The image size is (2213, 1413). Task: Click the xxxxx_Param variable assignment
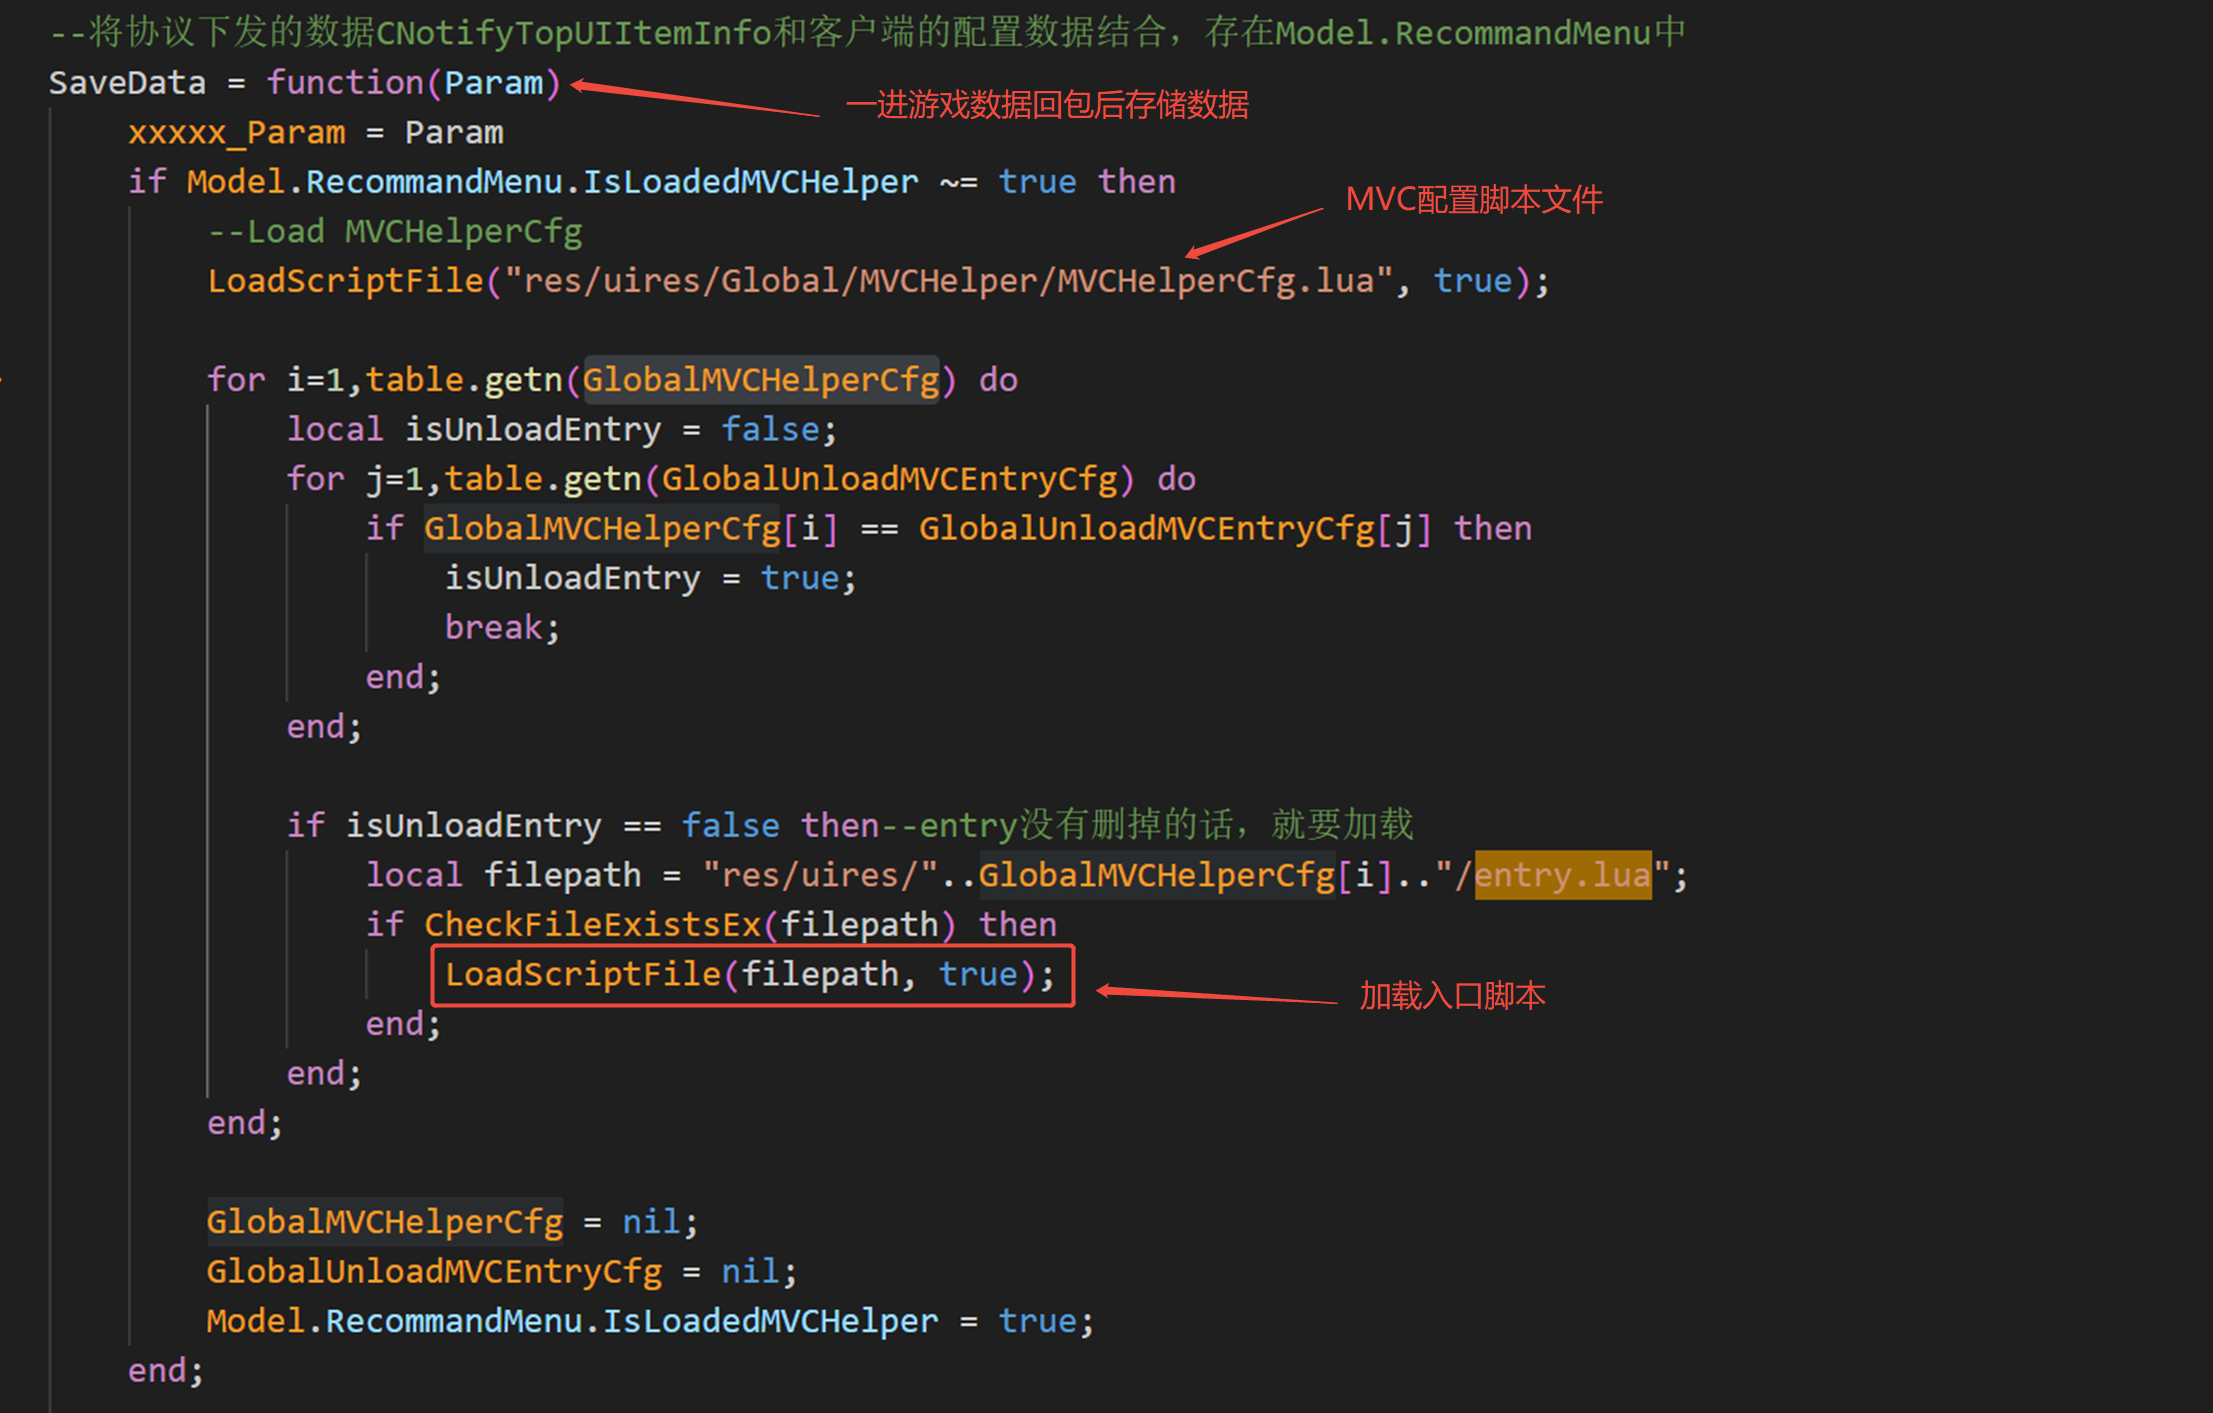click(236, 133)
